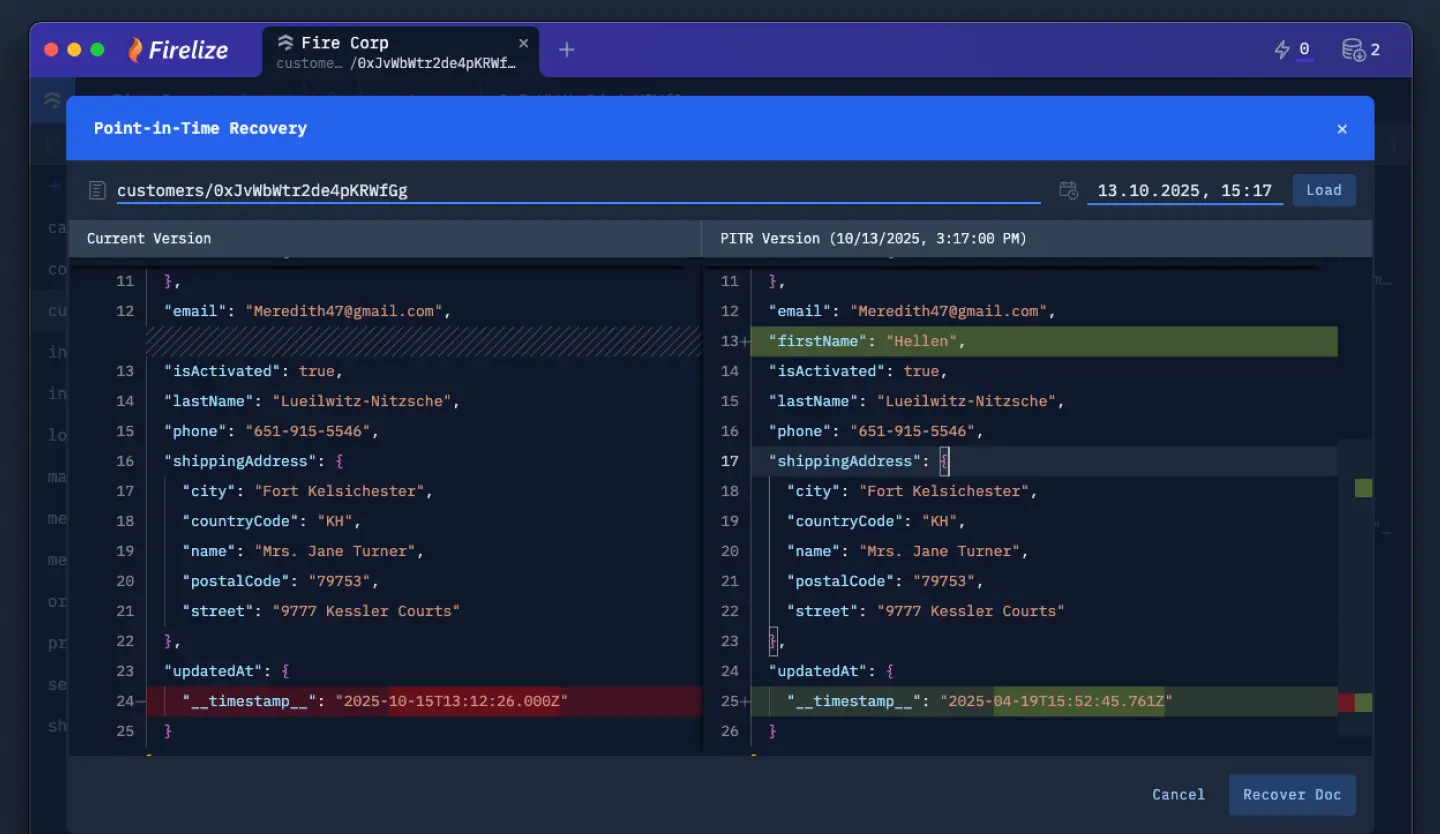Click the 13.10.2025, 15:17 date field
The height and width of the screenshot is (834, 1440).
[x=1184, y=190]
